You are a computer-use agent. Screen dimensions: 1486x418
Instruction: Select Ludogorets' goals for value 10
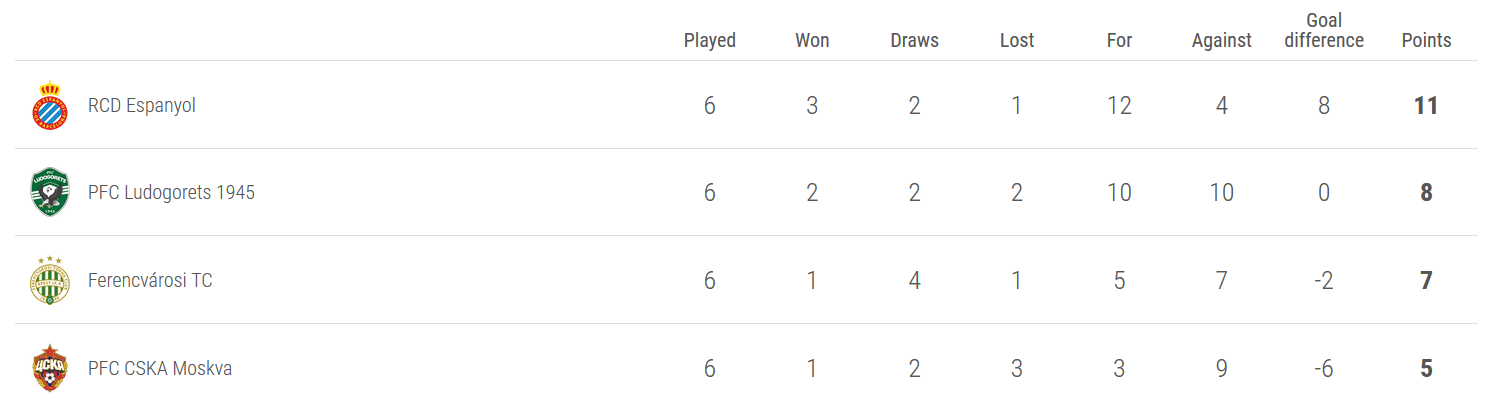pyautogui.click(x=1119, y=192)
